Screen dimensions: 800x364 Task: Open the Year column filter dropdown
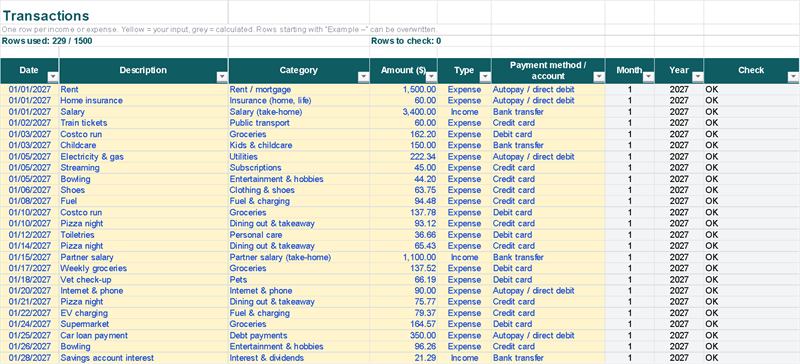click(697, 77)
